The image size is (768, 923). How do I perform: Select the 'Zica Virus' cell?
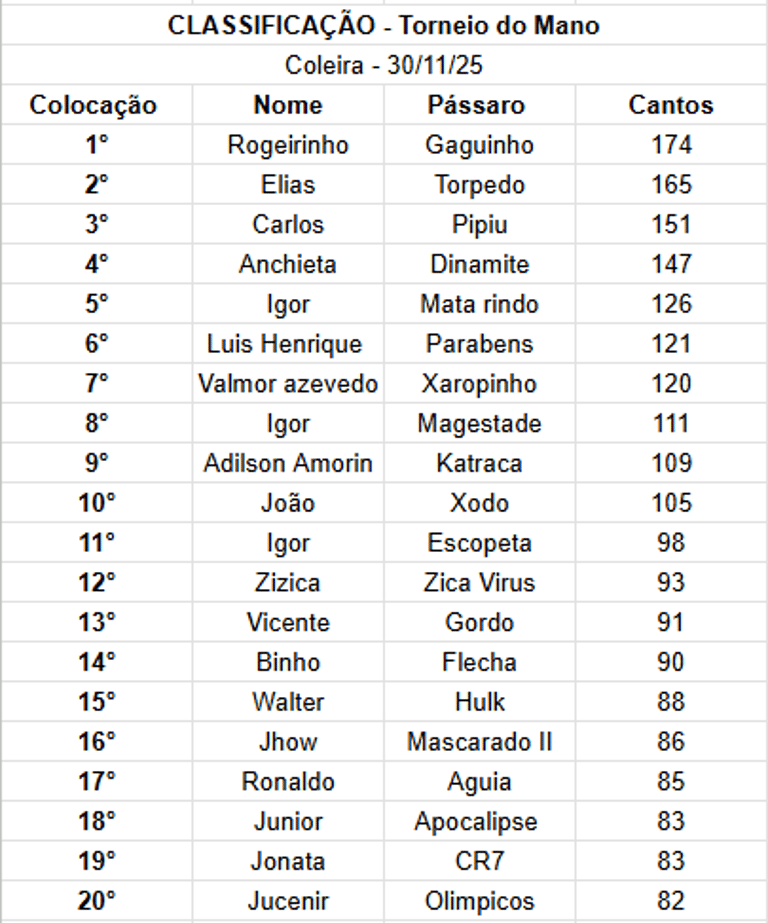(479, 583)
